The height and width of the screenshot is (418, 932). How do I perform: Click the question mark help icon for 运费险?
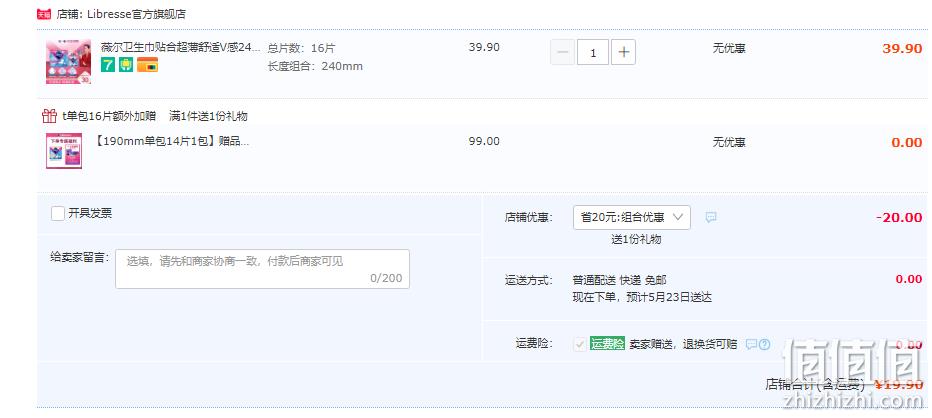(x=764, y=344)
